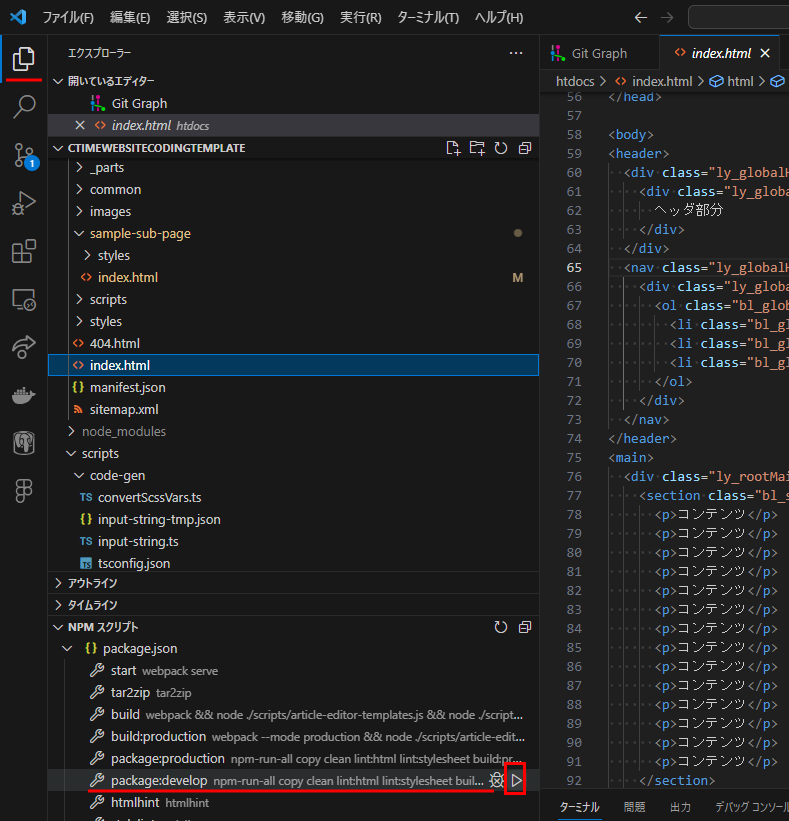Image resolution: width=789 pixels, height=821 pixels.
Task: Expand the common folder
Action: pos(293,190)
